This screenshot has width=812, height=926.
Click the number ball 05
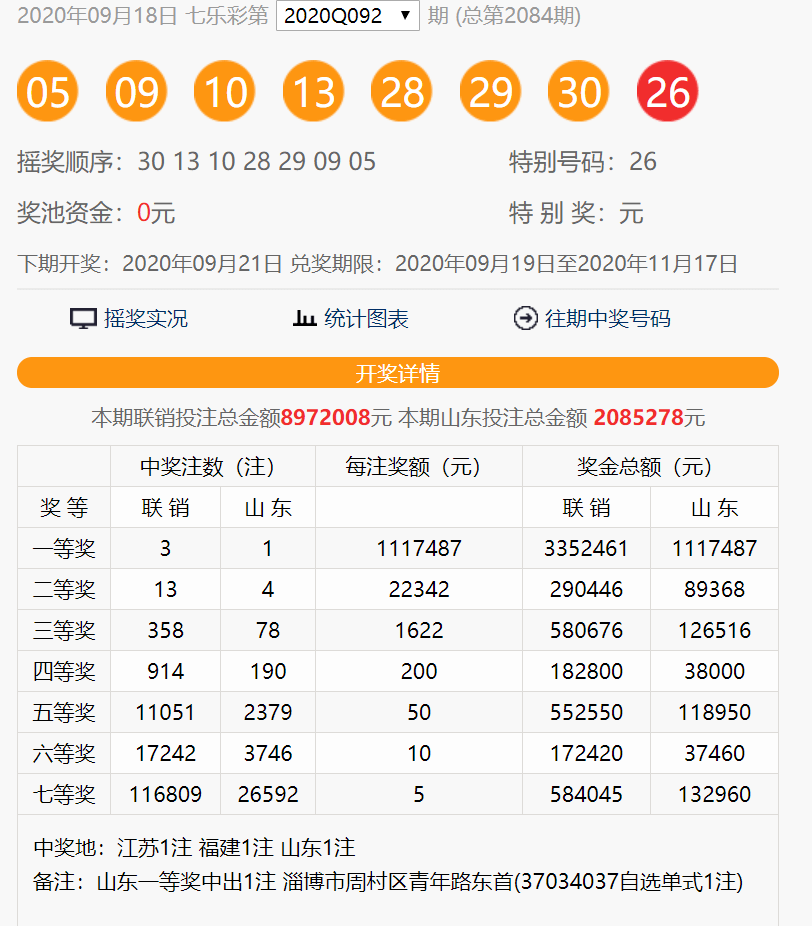47,90
